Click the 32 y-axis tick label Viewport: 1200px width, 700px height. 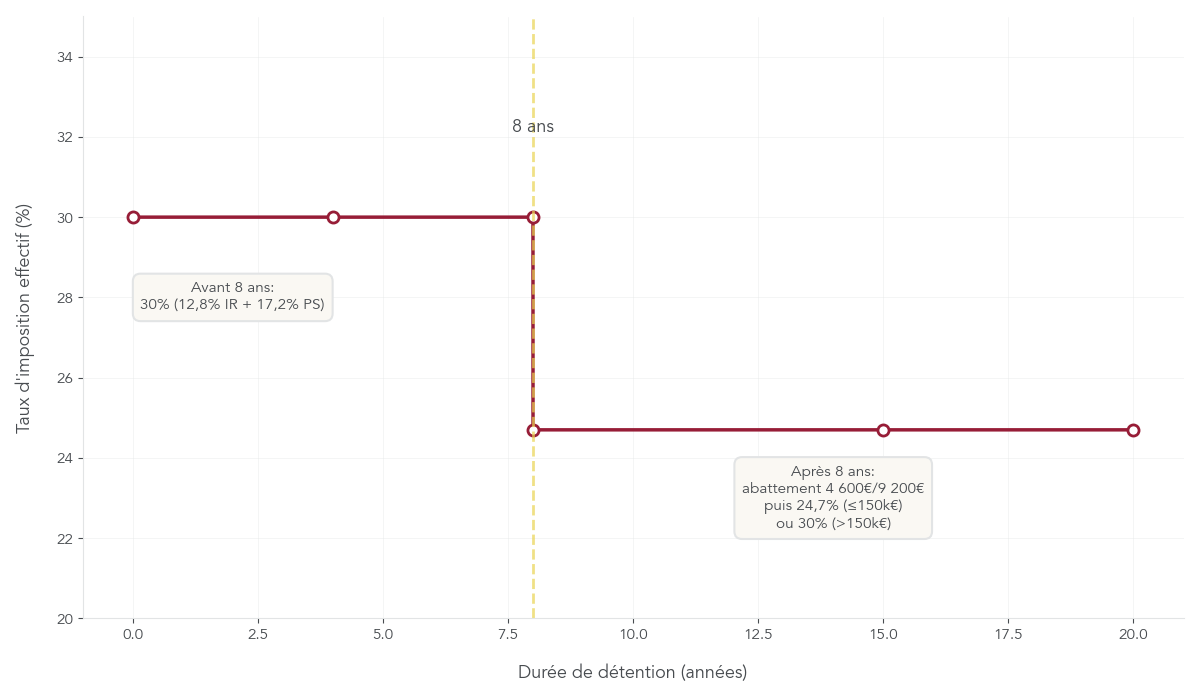[x=65, y=137]
